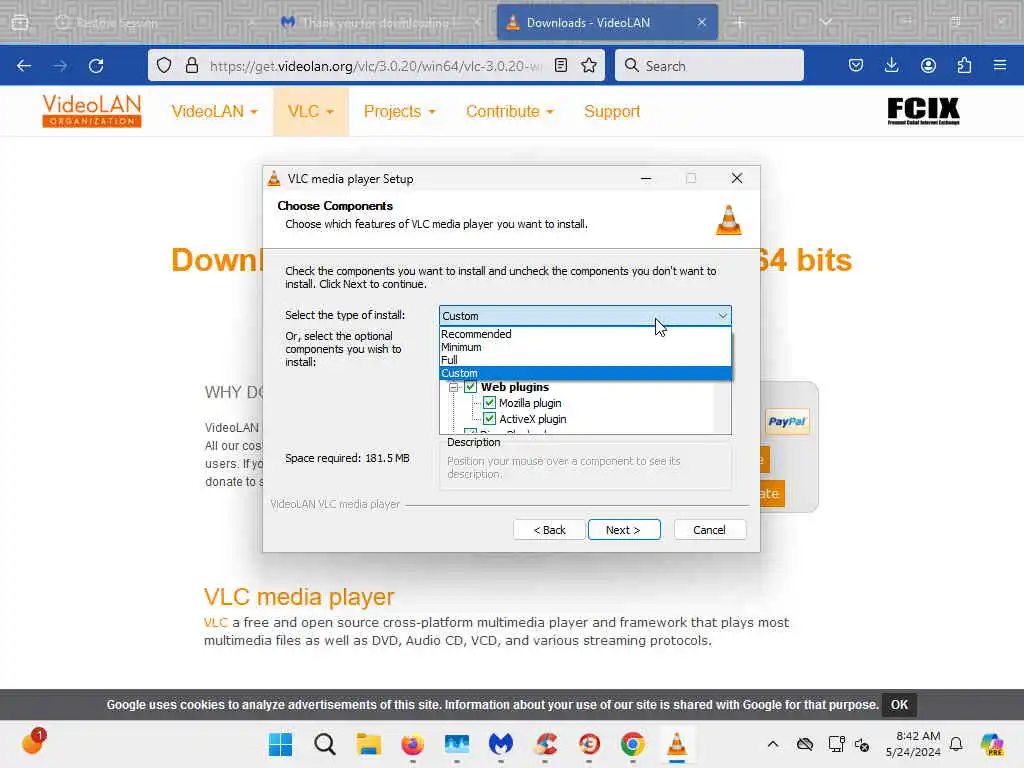1024x768 pixels.
Task: Open the VLC nav dropdown
Action: (x=311, y=111)
